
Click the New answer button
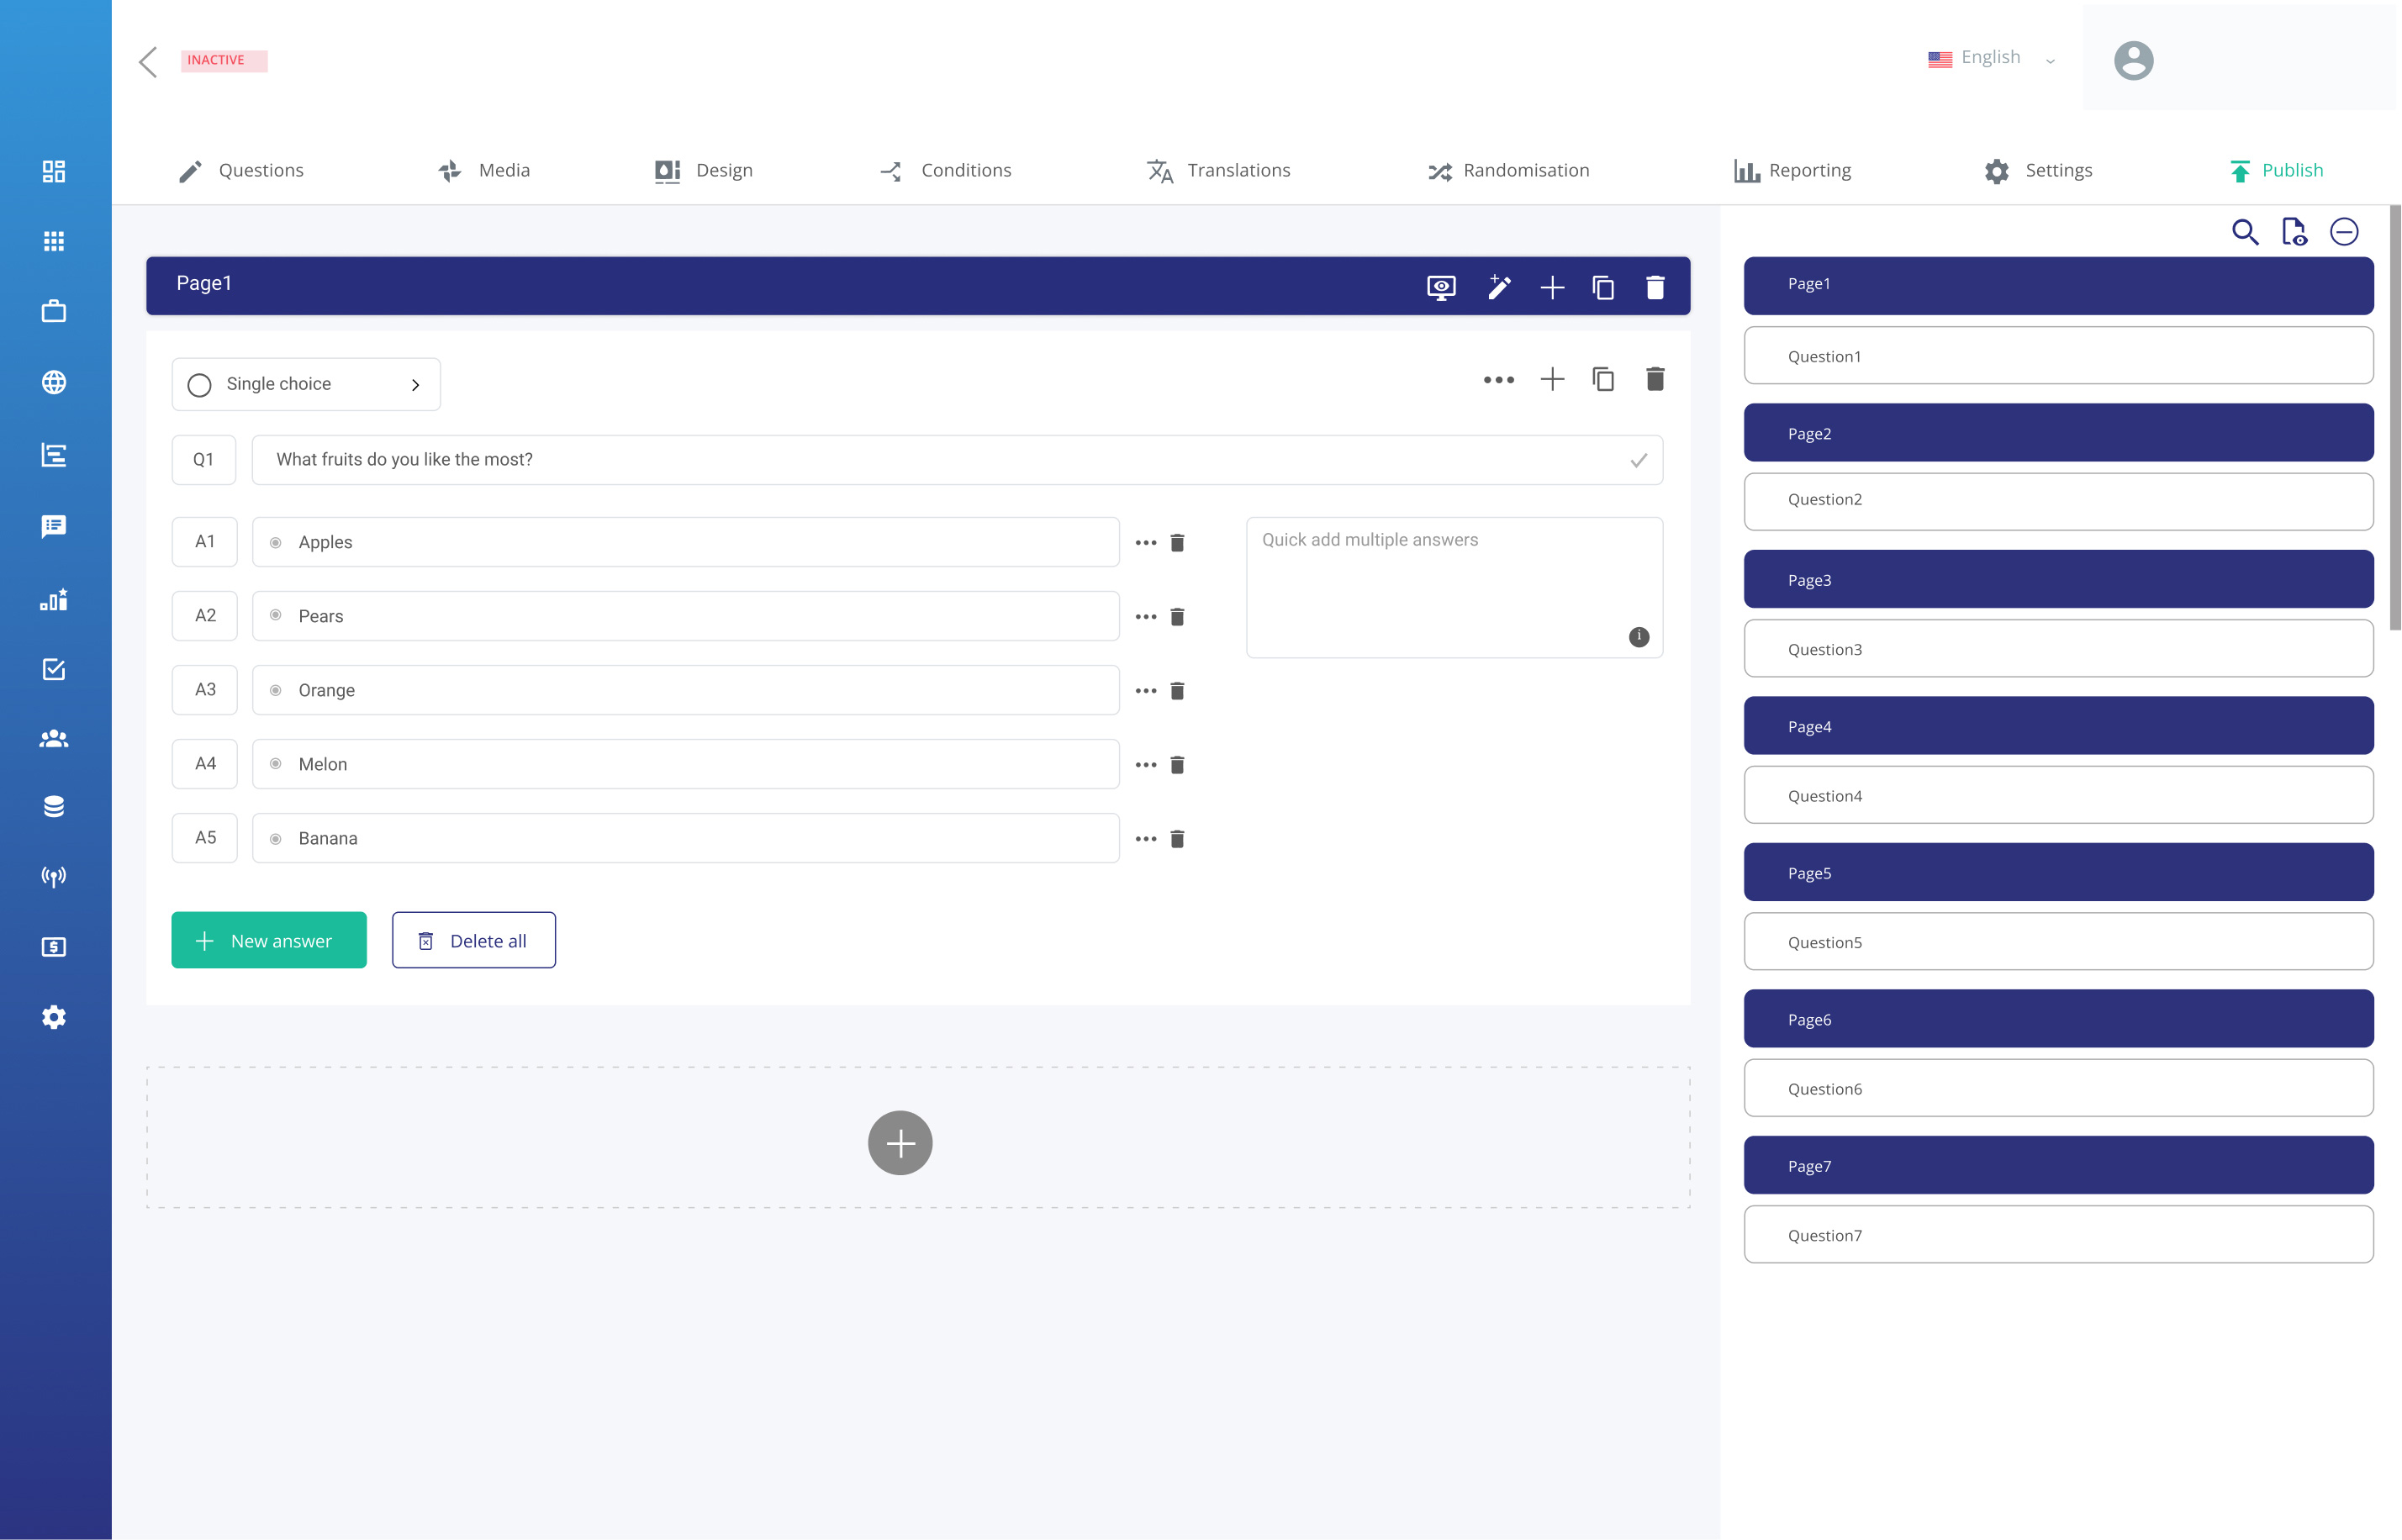pos(270,940)
